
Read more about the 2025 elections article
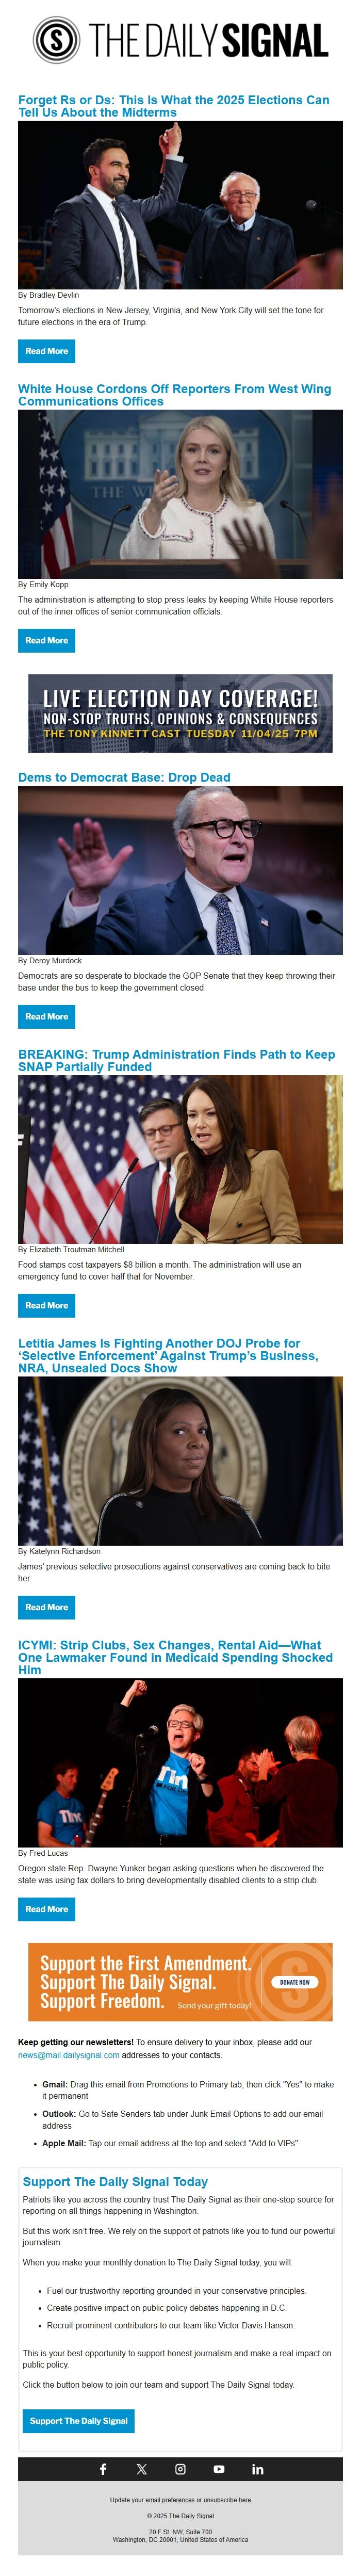pos(46,351)
